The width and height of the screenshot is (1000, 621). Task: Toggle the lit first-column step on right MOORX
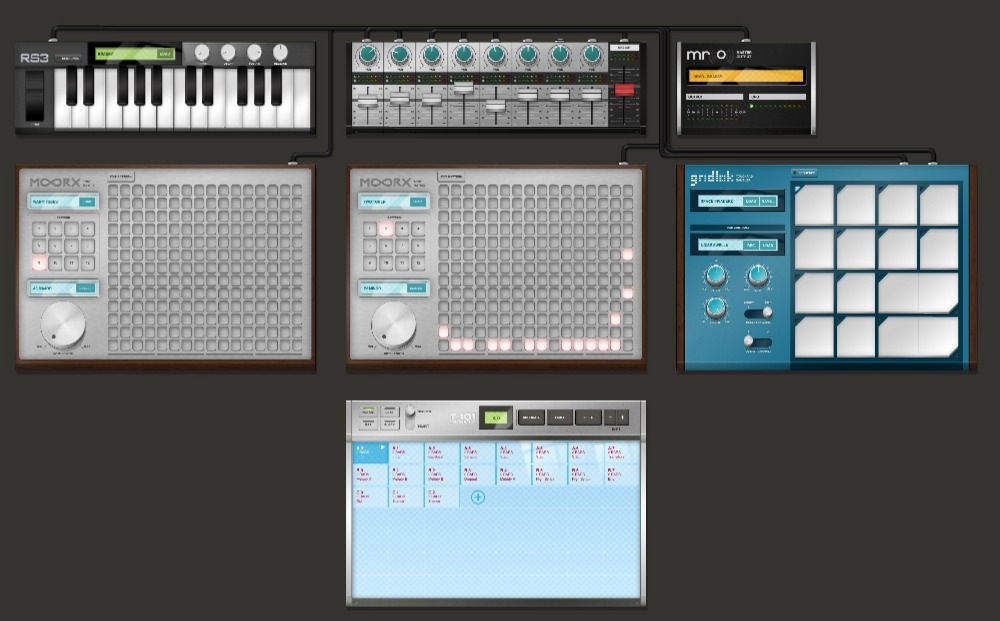444,332
